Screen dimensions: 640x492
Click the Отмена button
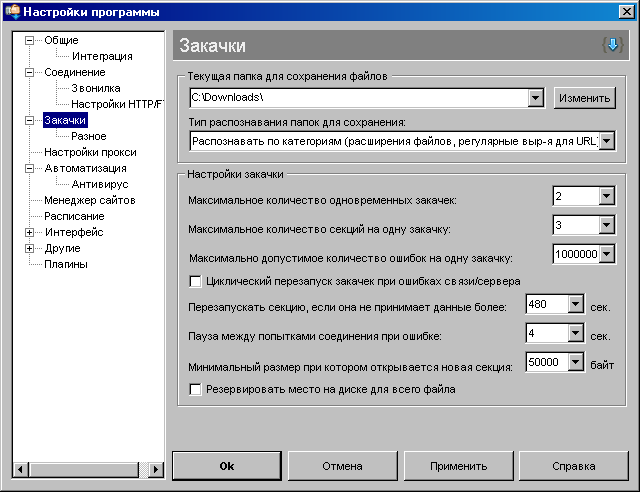tap(342, 466)
